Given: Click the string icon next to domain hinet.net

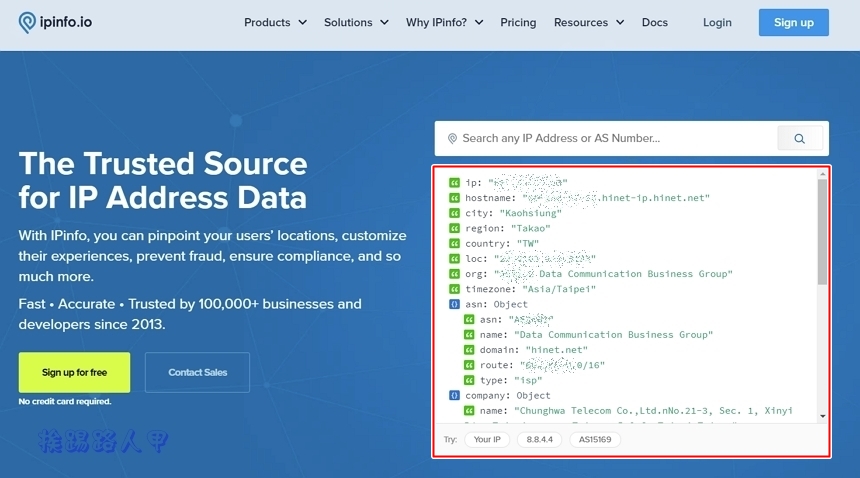Looking at the screenshot, I should click(469, 350).
